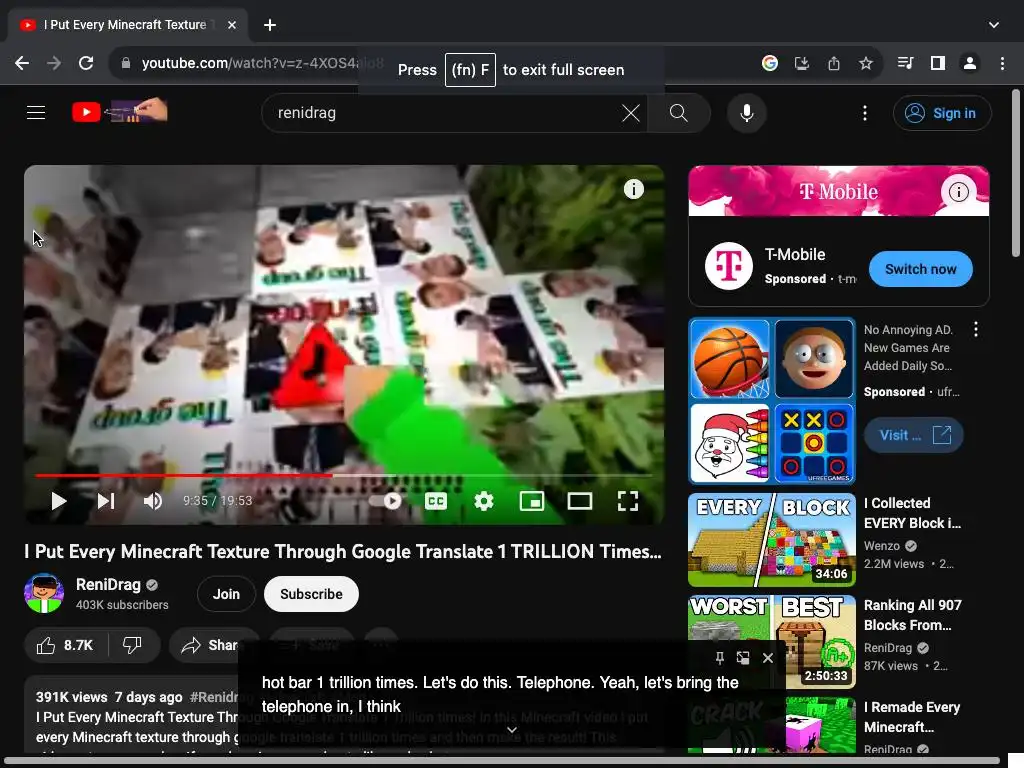
Task: Click the #Renidrag hashtag in description
Action: tap(214, 697)
